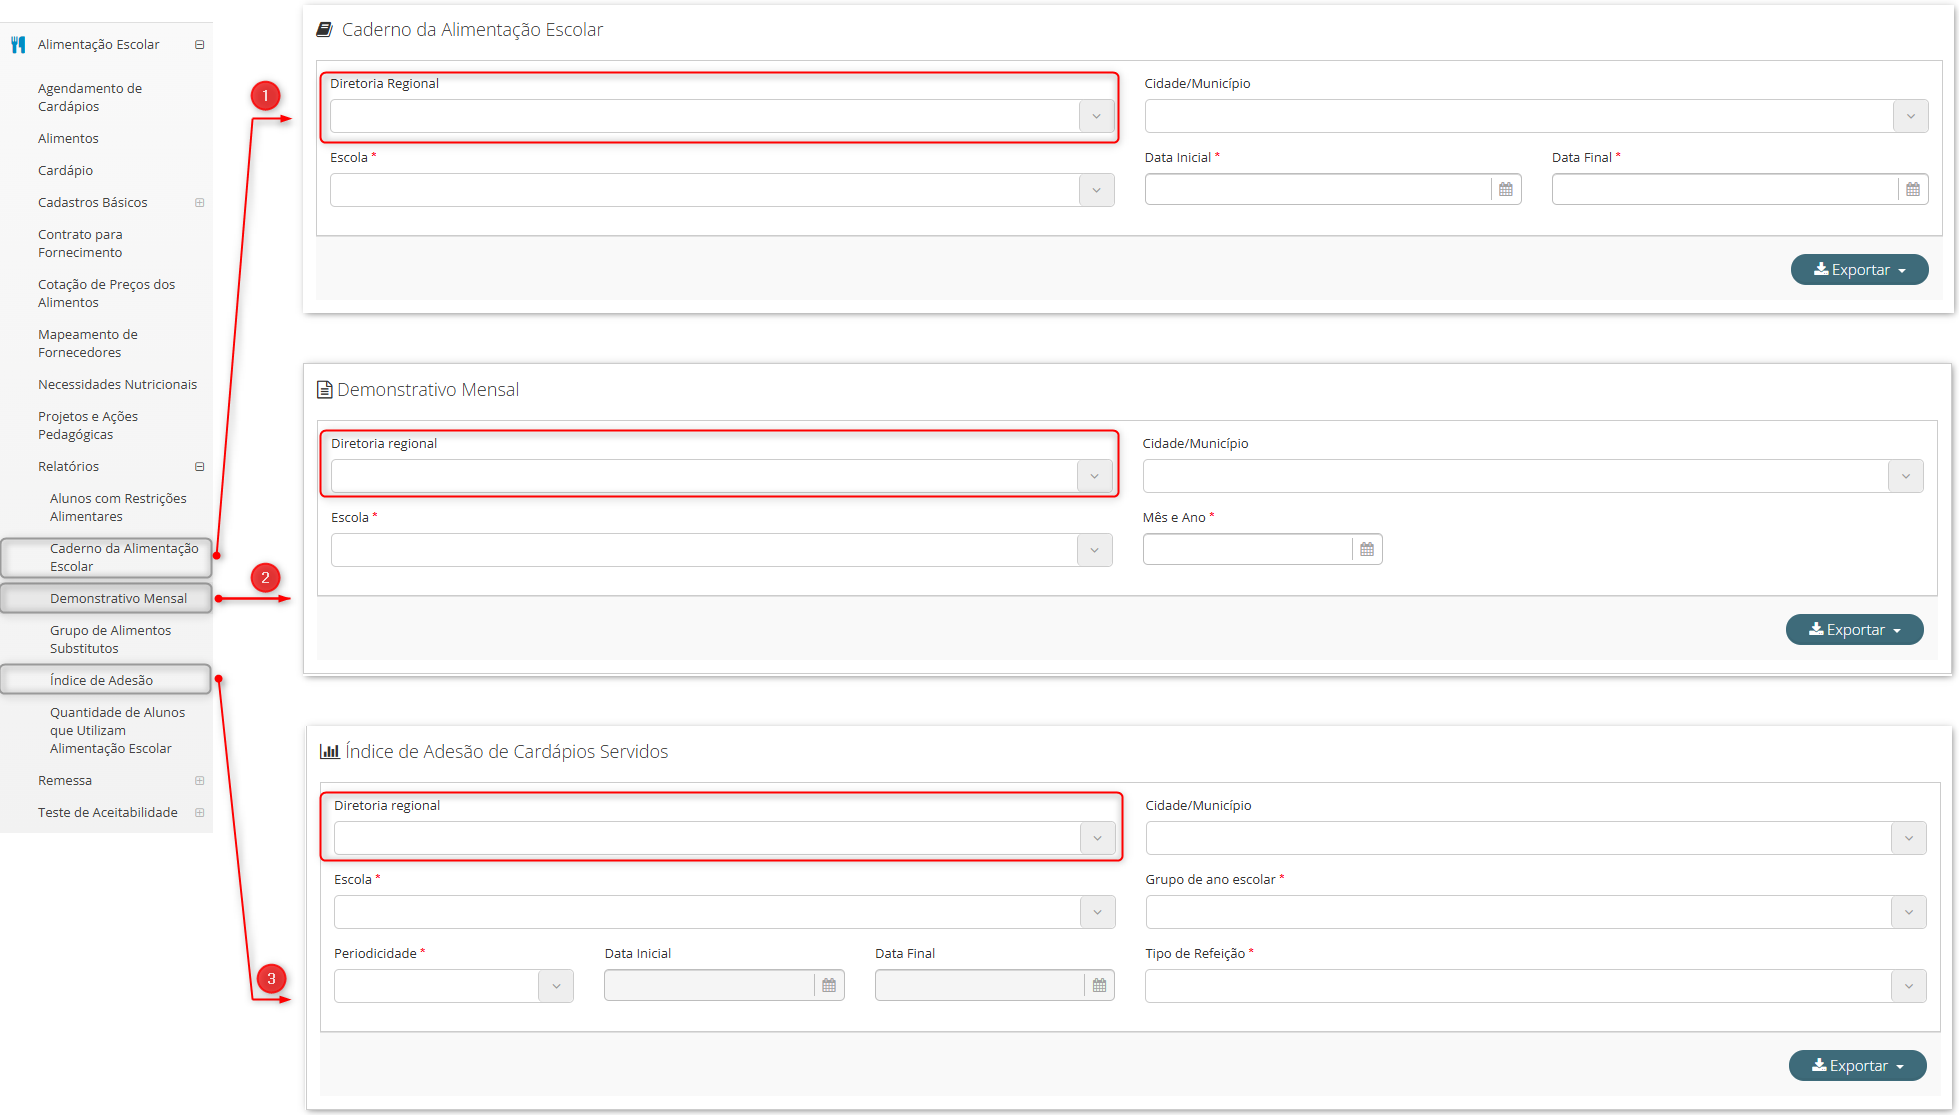Click the Caderno da Alimentação Escolar book icon
Screen dimensions: 1959x1115
[x=324, y=30]
